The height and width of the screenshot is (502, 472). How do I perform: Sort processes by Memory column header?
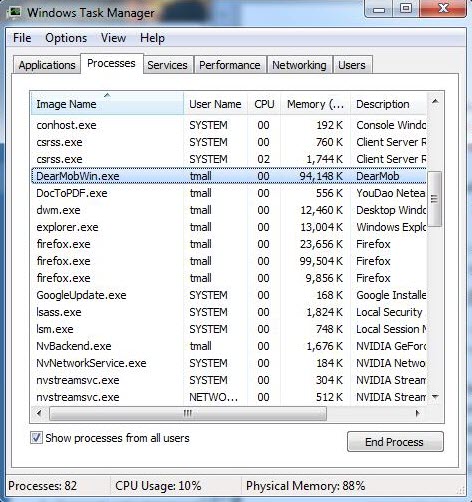click(315, 104)
